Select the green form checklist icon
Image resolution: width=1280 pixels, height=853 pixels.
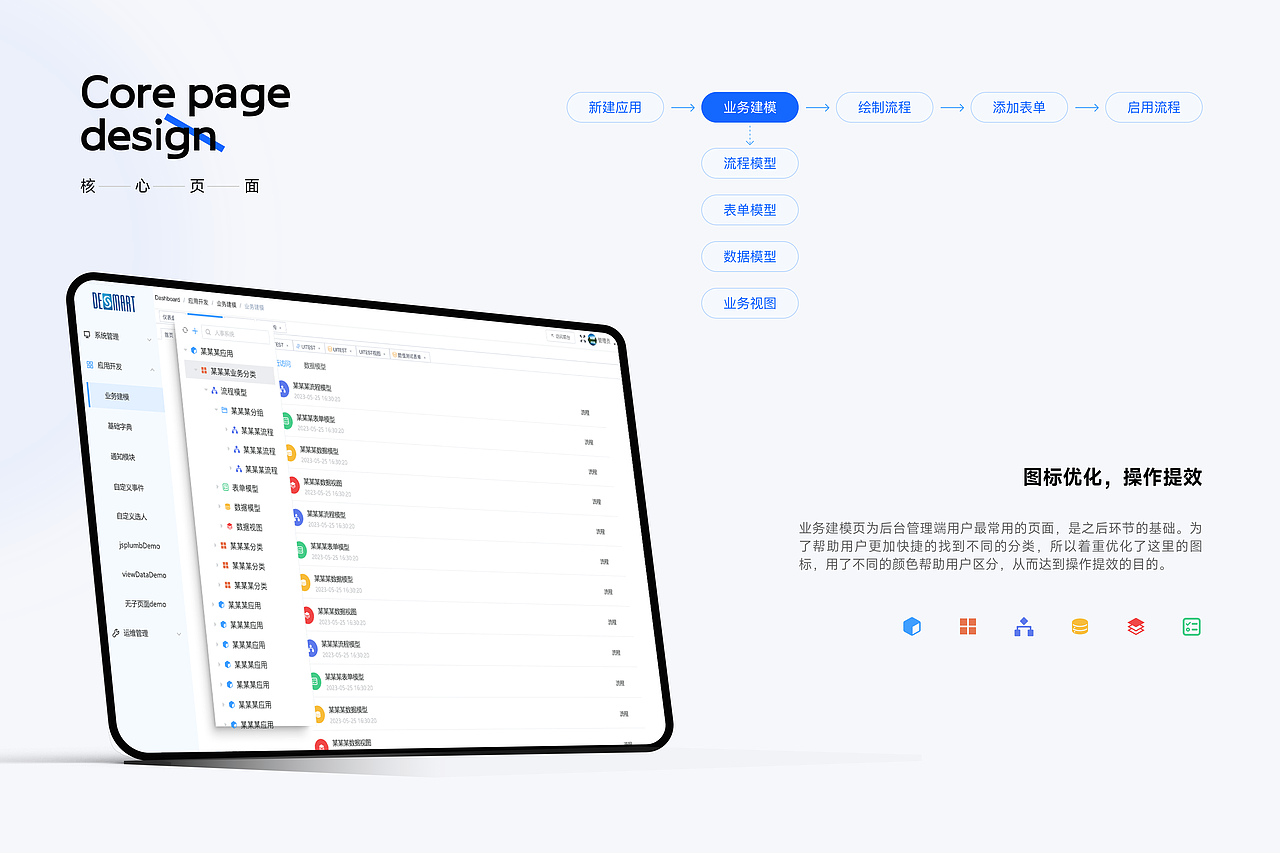(x=1191, y=626)
